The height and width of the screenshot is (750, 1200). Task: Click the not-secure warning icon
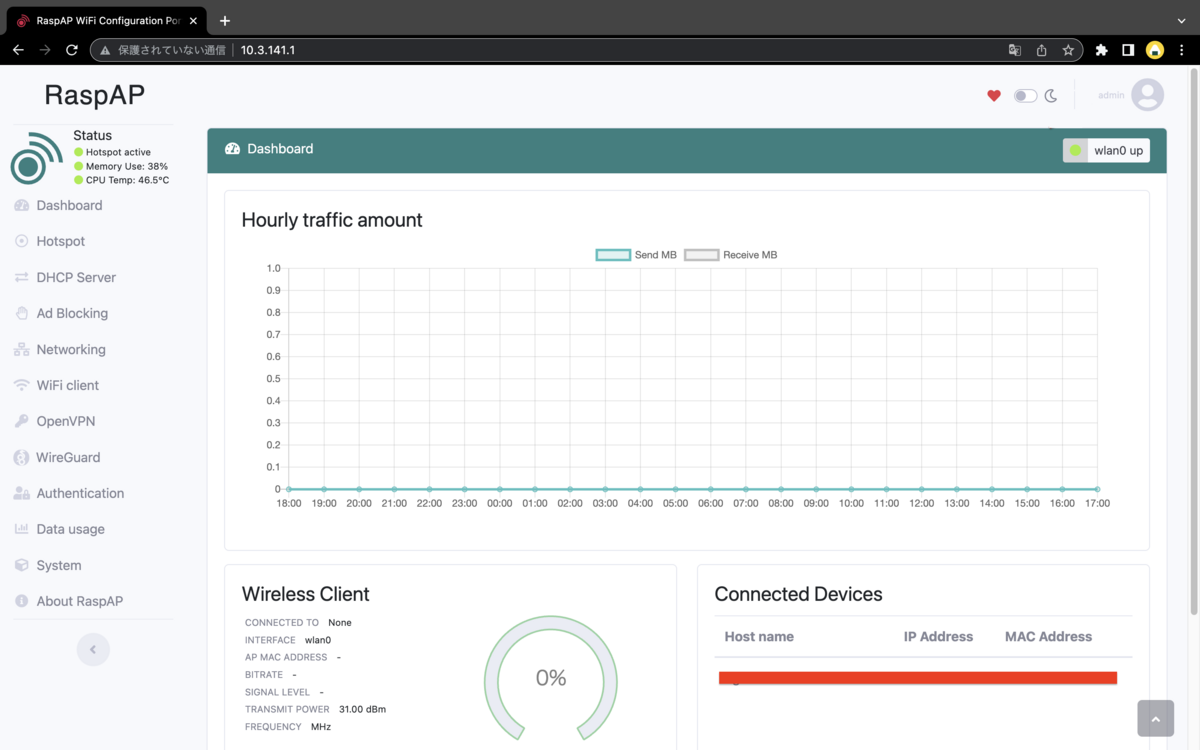click(x=105, y=50)
